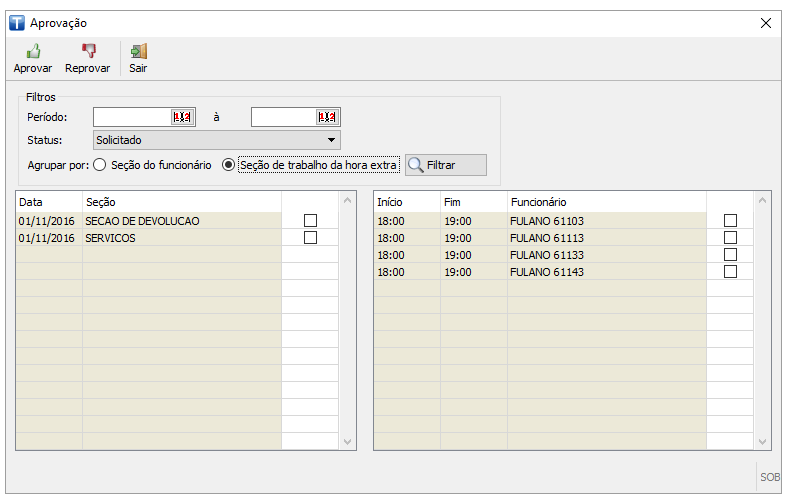Check the SERVICOS row checkbox
788x504 pixels.
coord(310,238)
